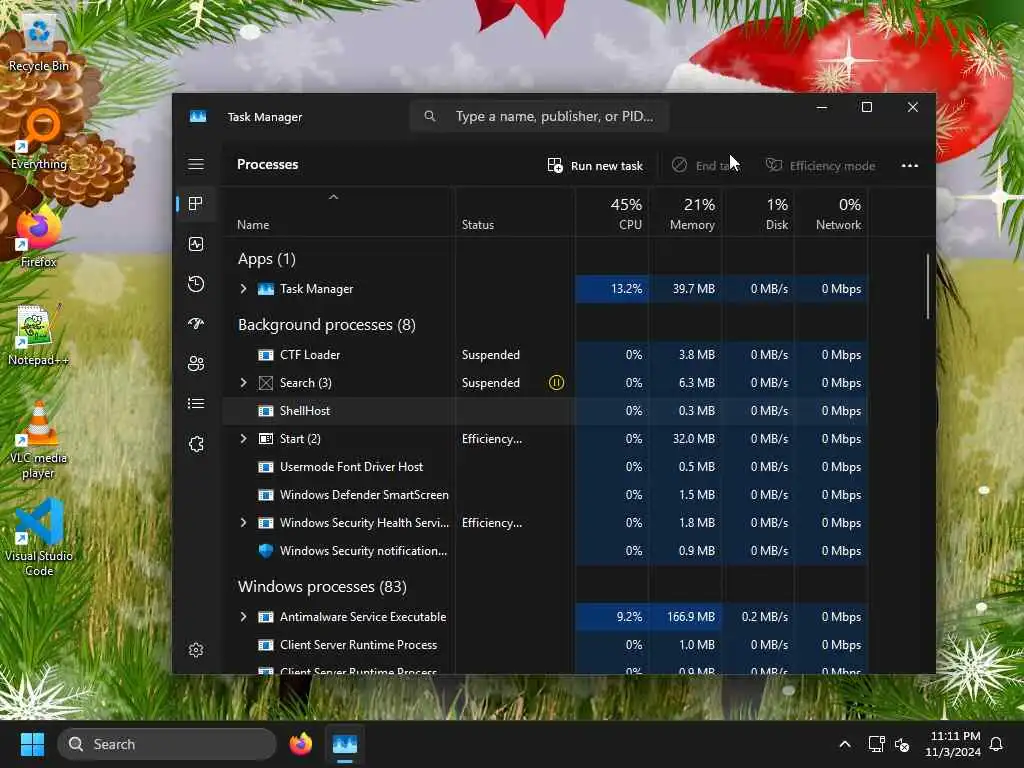The width and height of the screenshot is (1024, 768).
Task: Click the Windows Security notification shield icon
Action: click(265, 551)
